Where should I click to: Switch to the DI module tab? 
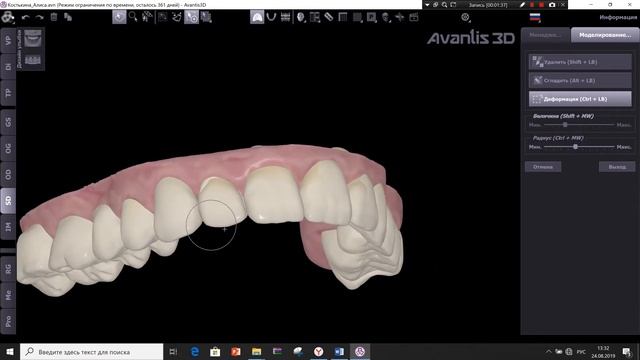point(8,67)
